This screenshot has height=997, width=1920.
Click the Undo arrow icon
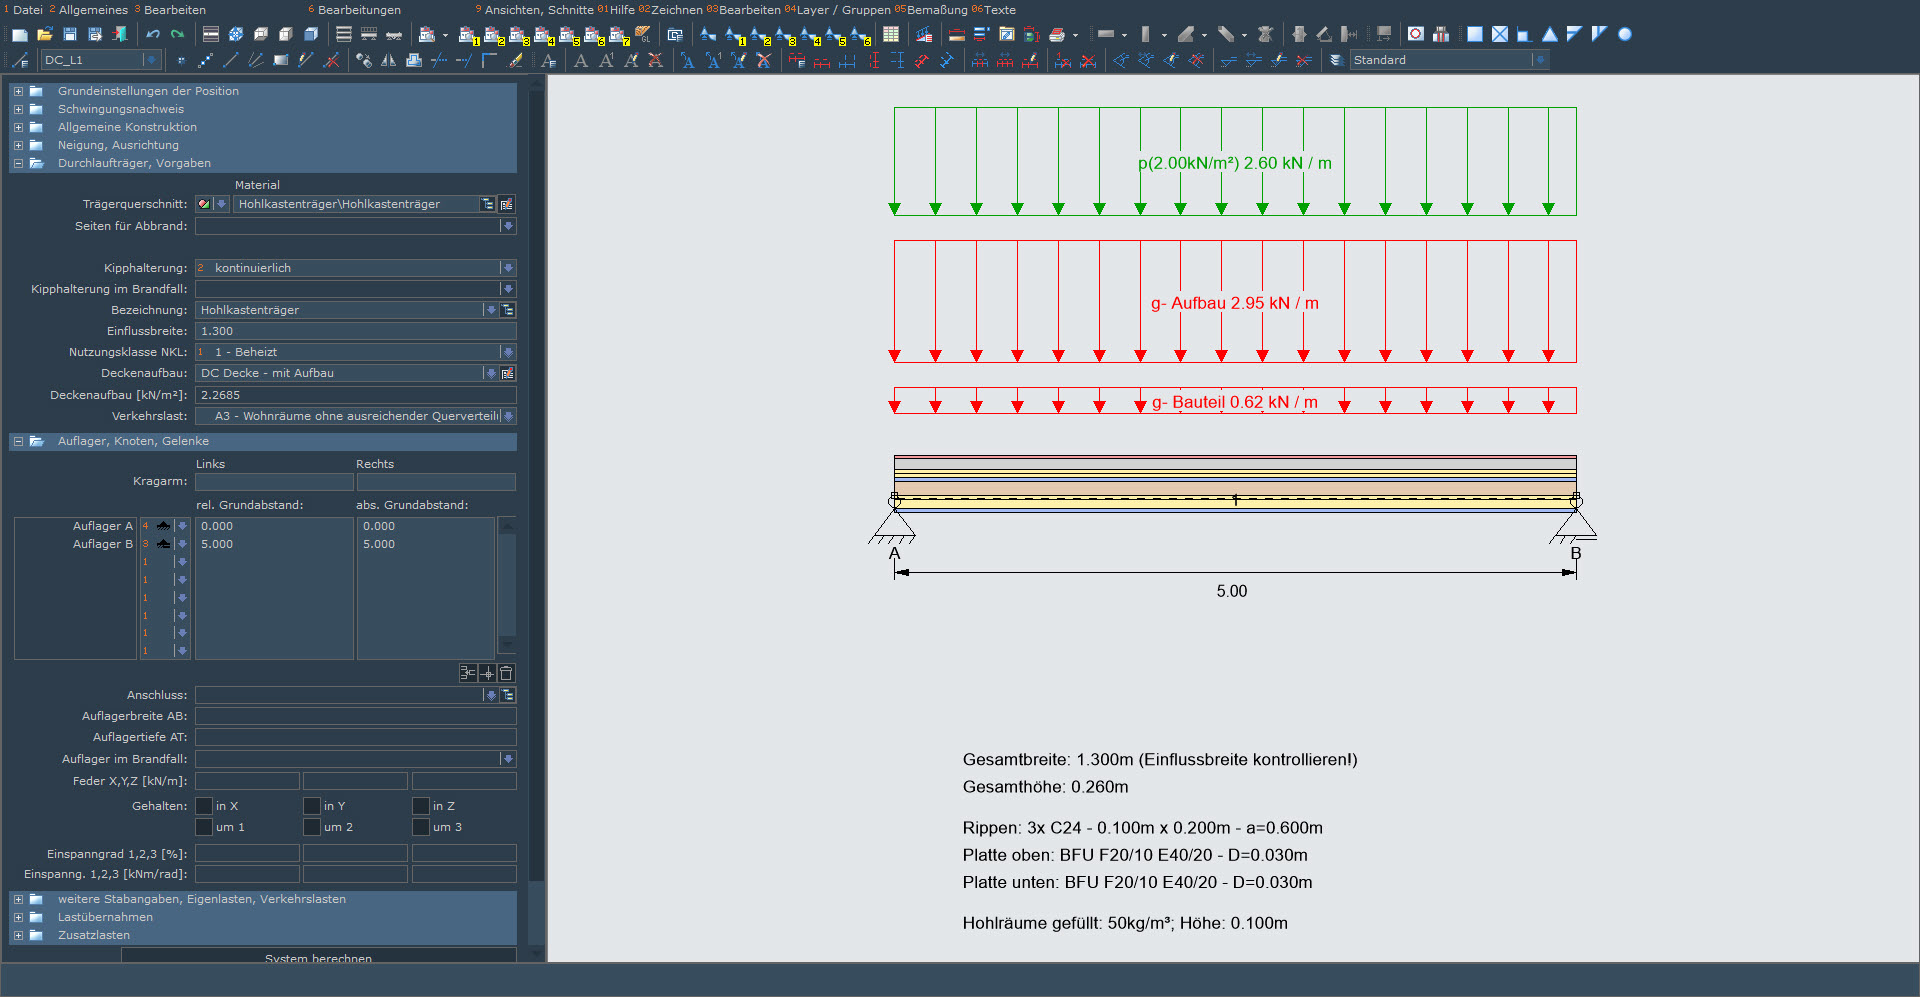(153, 34)
